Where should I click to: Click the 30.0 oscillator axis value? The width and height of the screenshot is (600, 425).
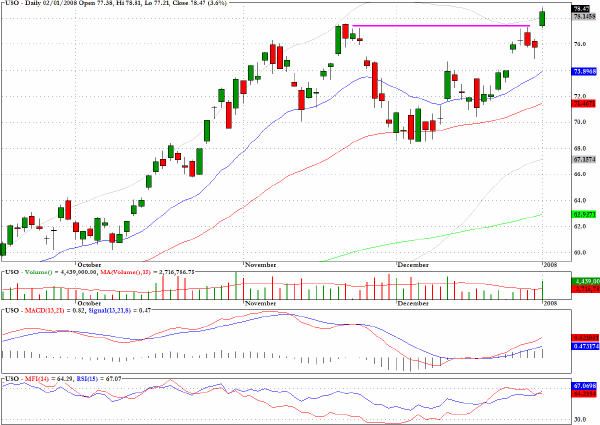click(x=580, y=420)
